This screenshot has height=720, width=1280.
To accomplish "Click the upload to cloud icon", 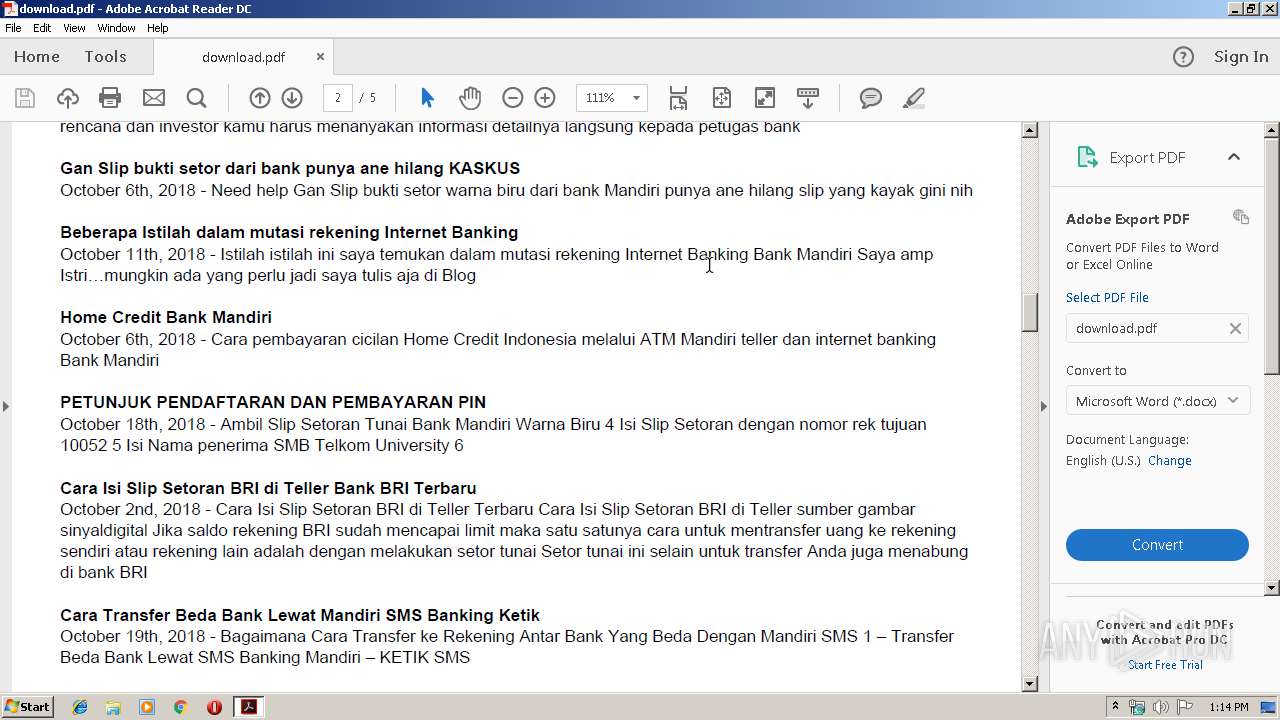I will pyautogui.click(x=68, y=98).
